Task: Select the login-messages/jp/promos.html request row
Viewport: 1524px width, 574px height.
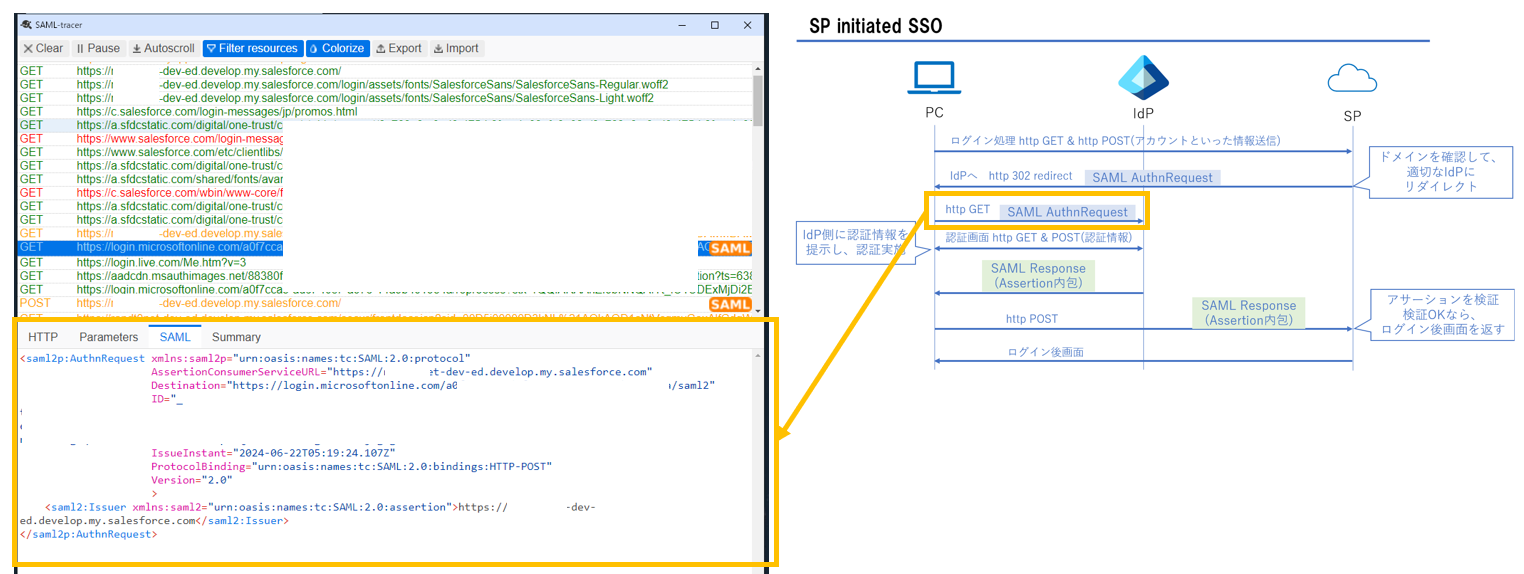Action: click(384, 112)
